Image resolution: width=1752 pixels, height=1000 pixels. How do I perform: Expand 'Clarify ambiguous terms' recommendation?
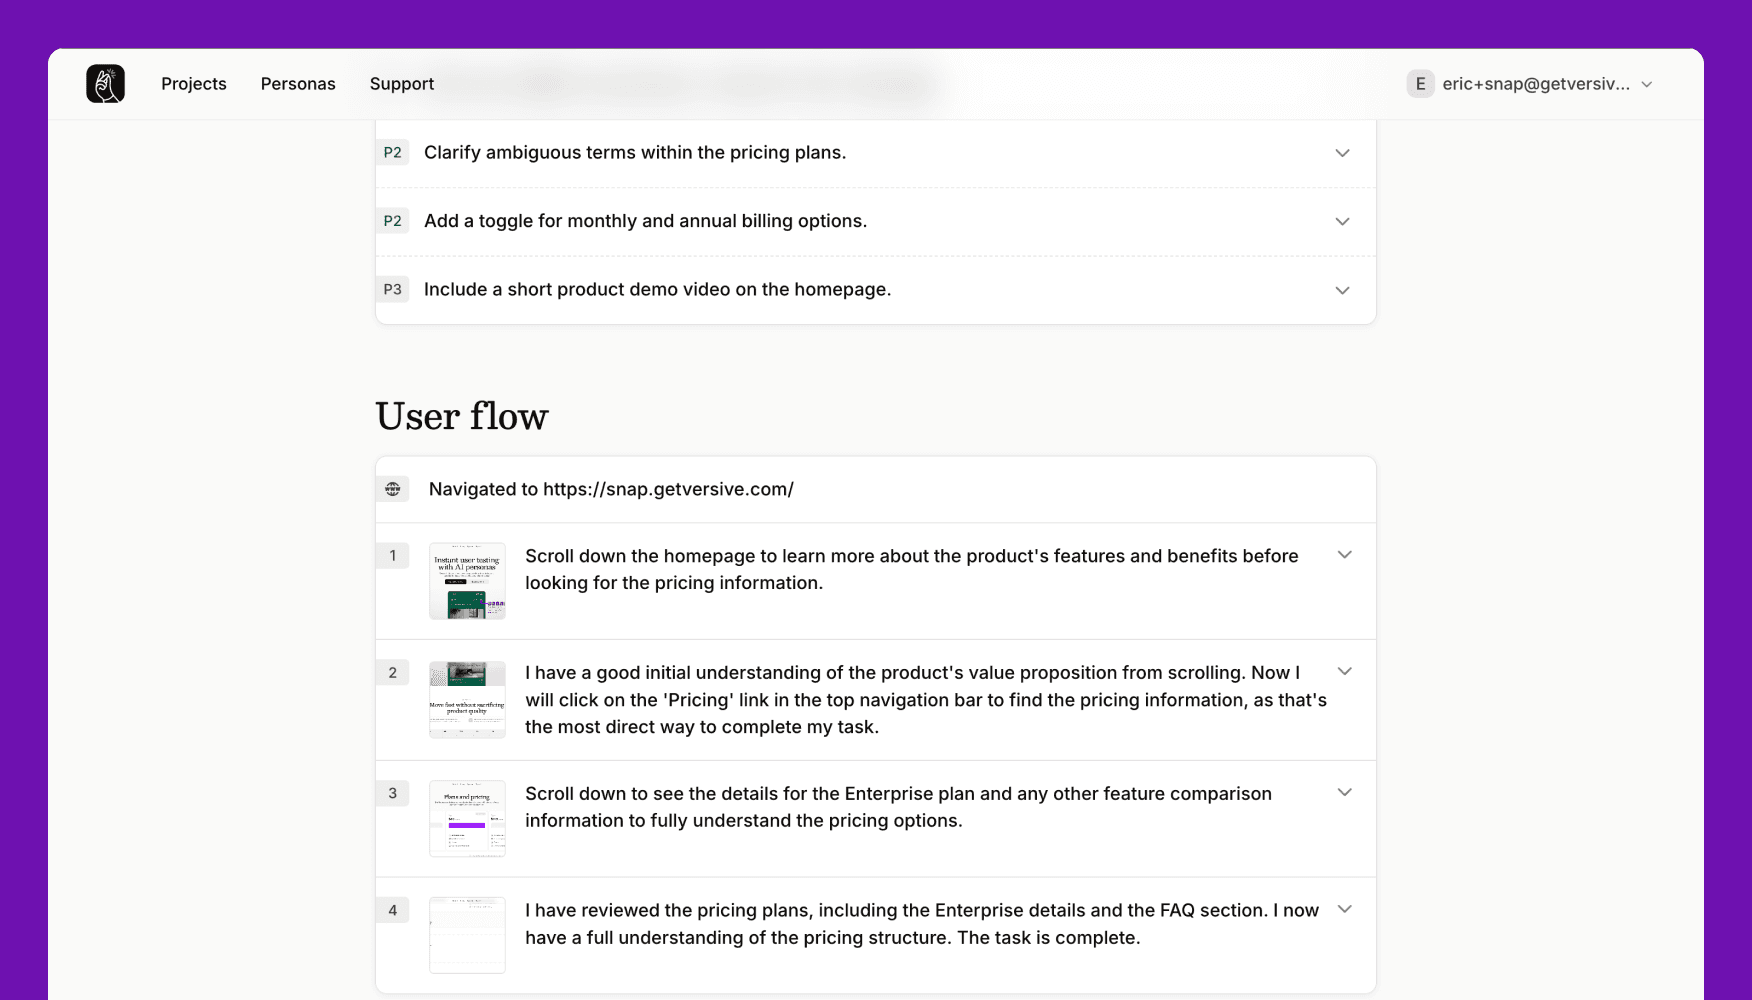1342,153
